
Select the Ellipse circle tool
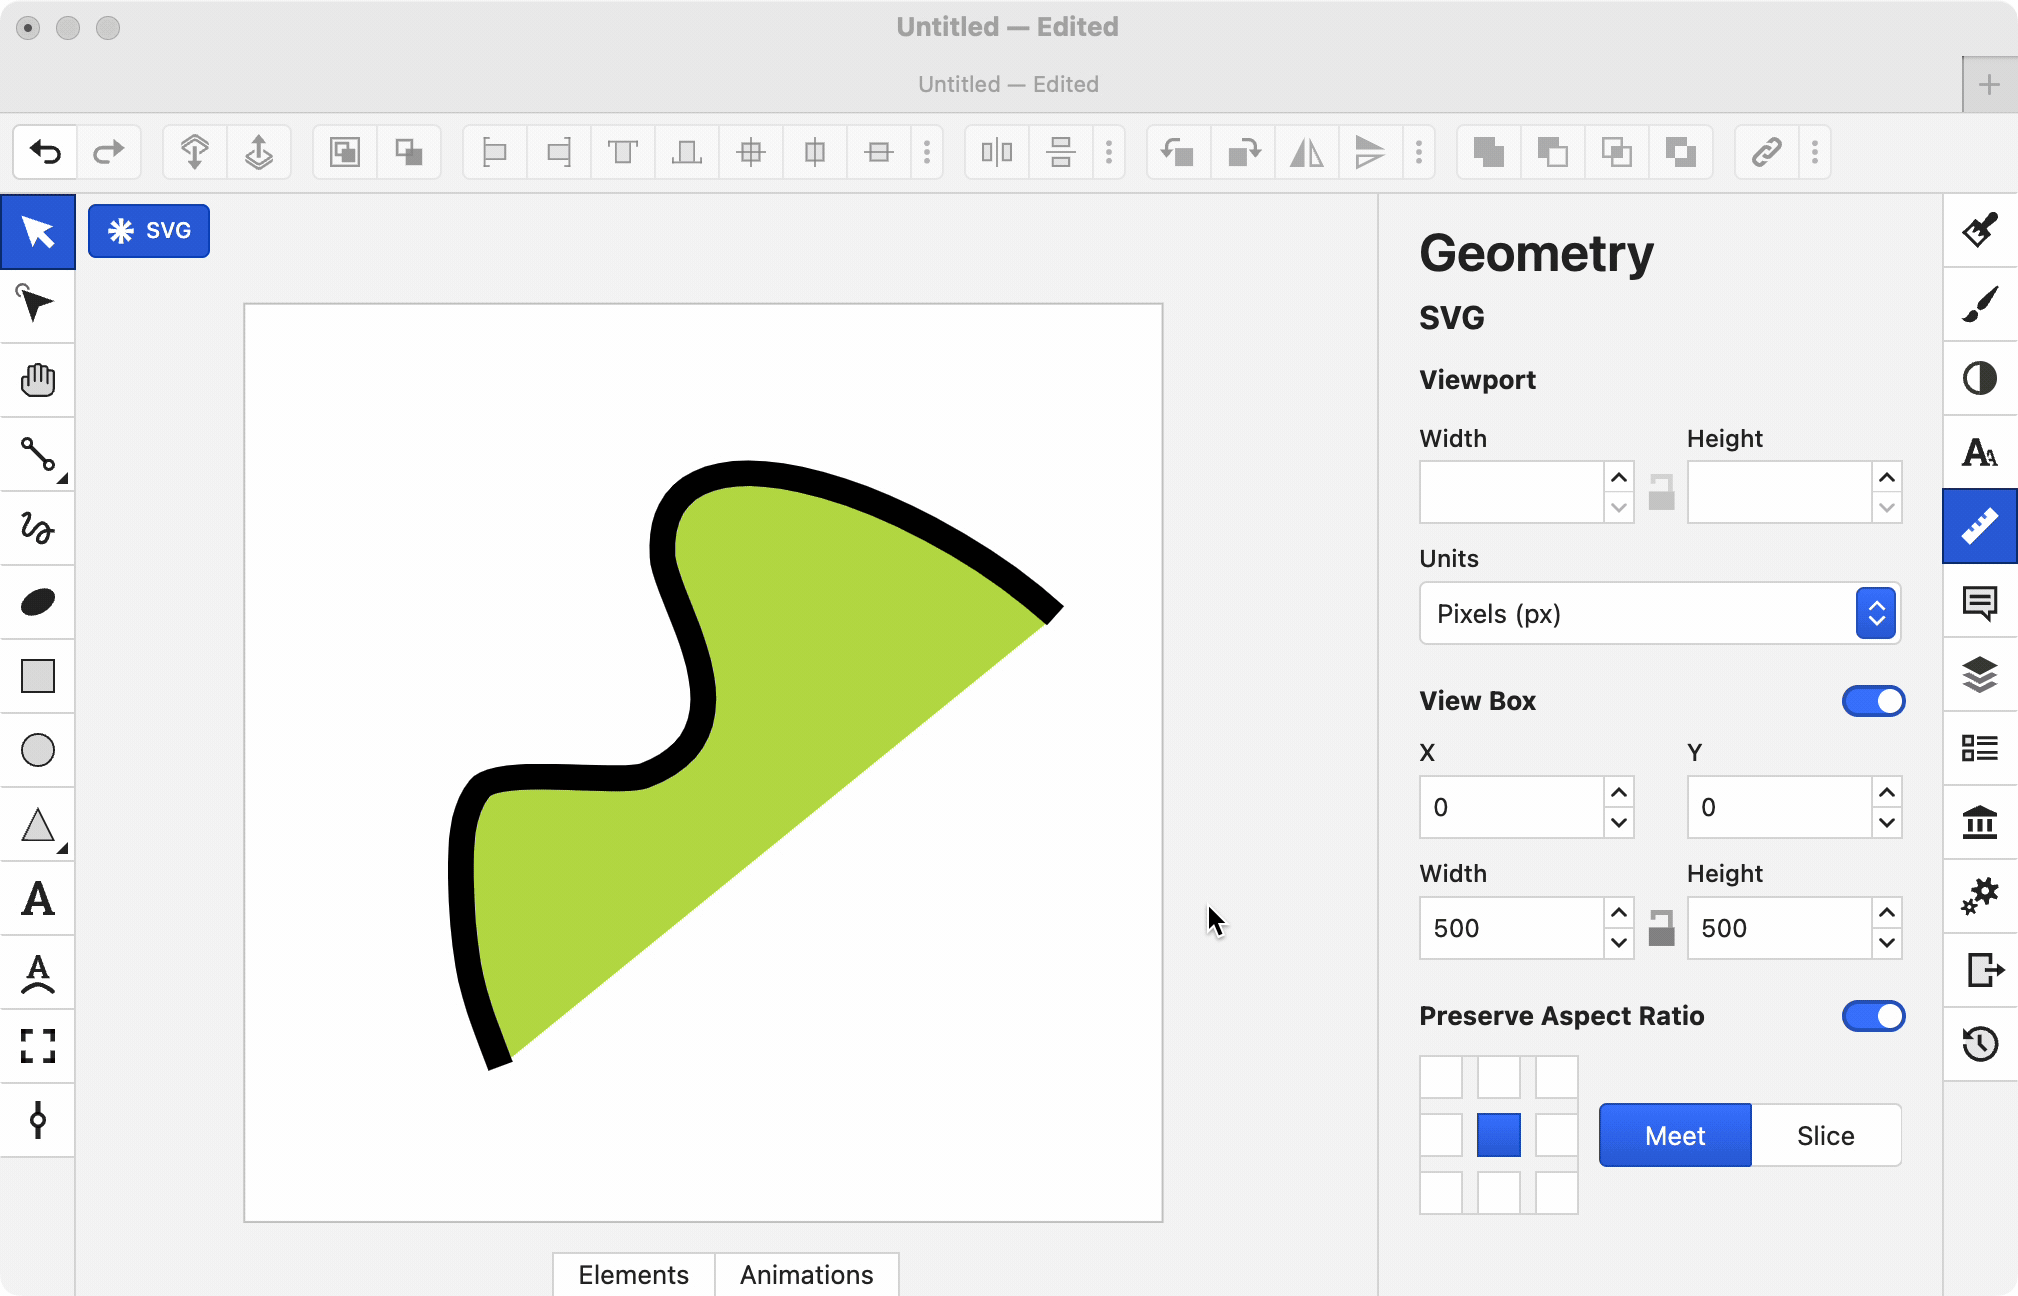point(38,750)
